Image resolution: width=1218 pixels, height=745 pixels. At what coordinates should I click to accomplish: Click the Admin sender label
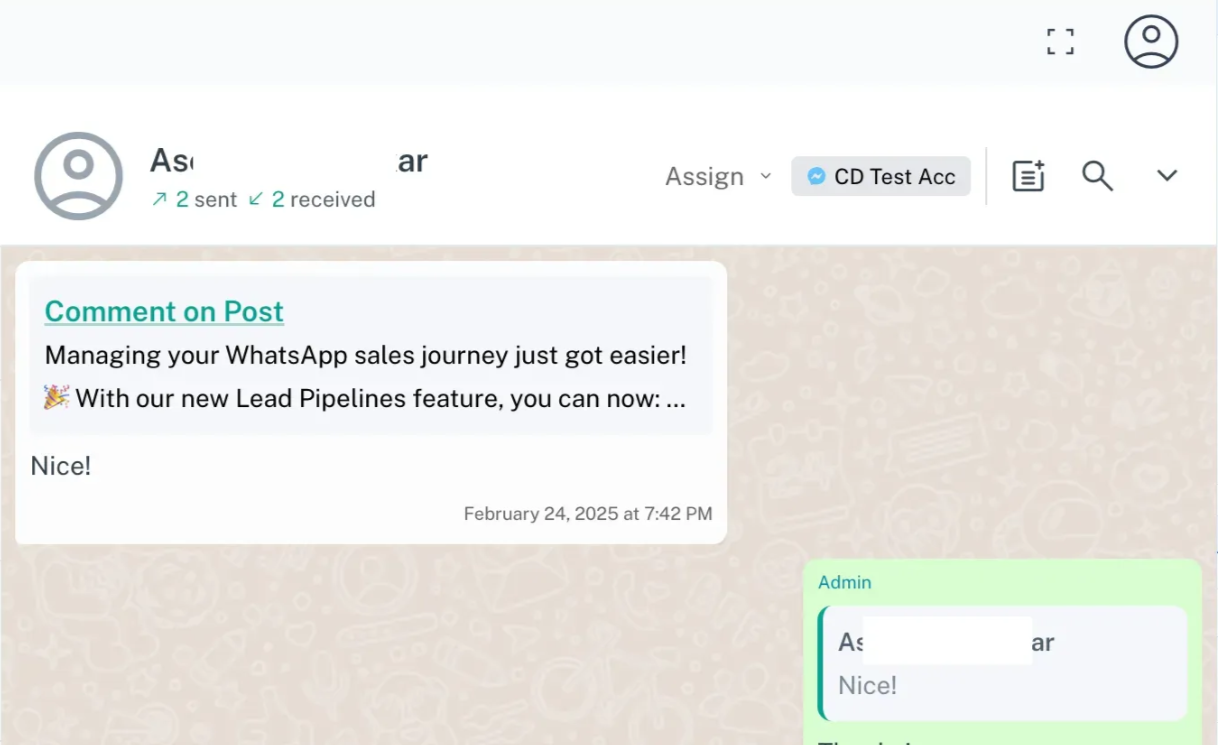click(x=844, y=582)
